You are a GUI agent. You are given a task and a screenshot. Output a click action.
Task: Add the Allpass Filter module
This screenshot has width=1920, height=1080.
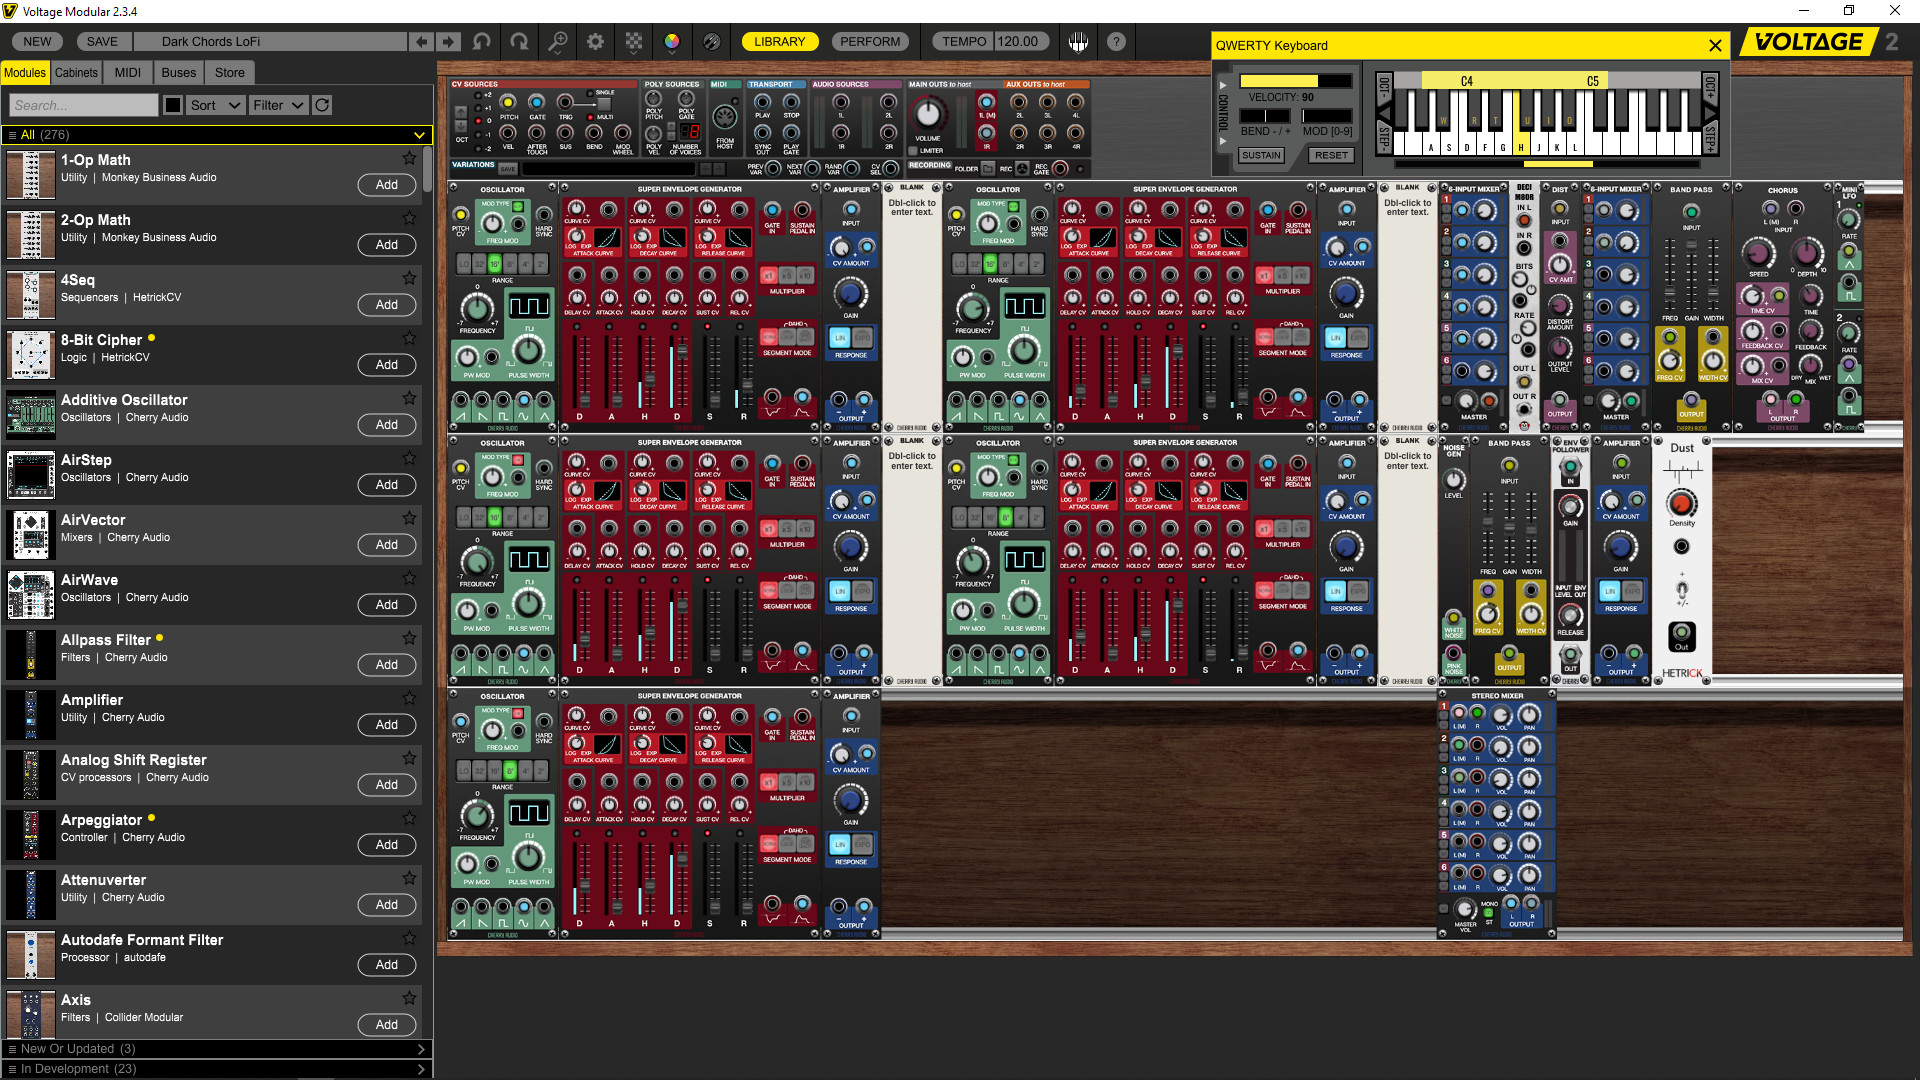pos(386,663)
